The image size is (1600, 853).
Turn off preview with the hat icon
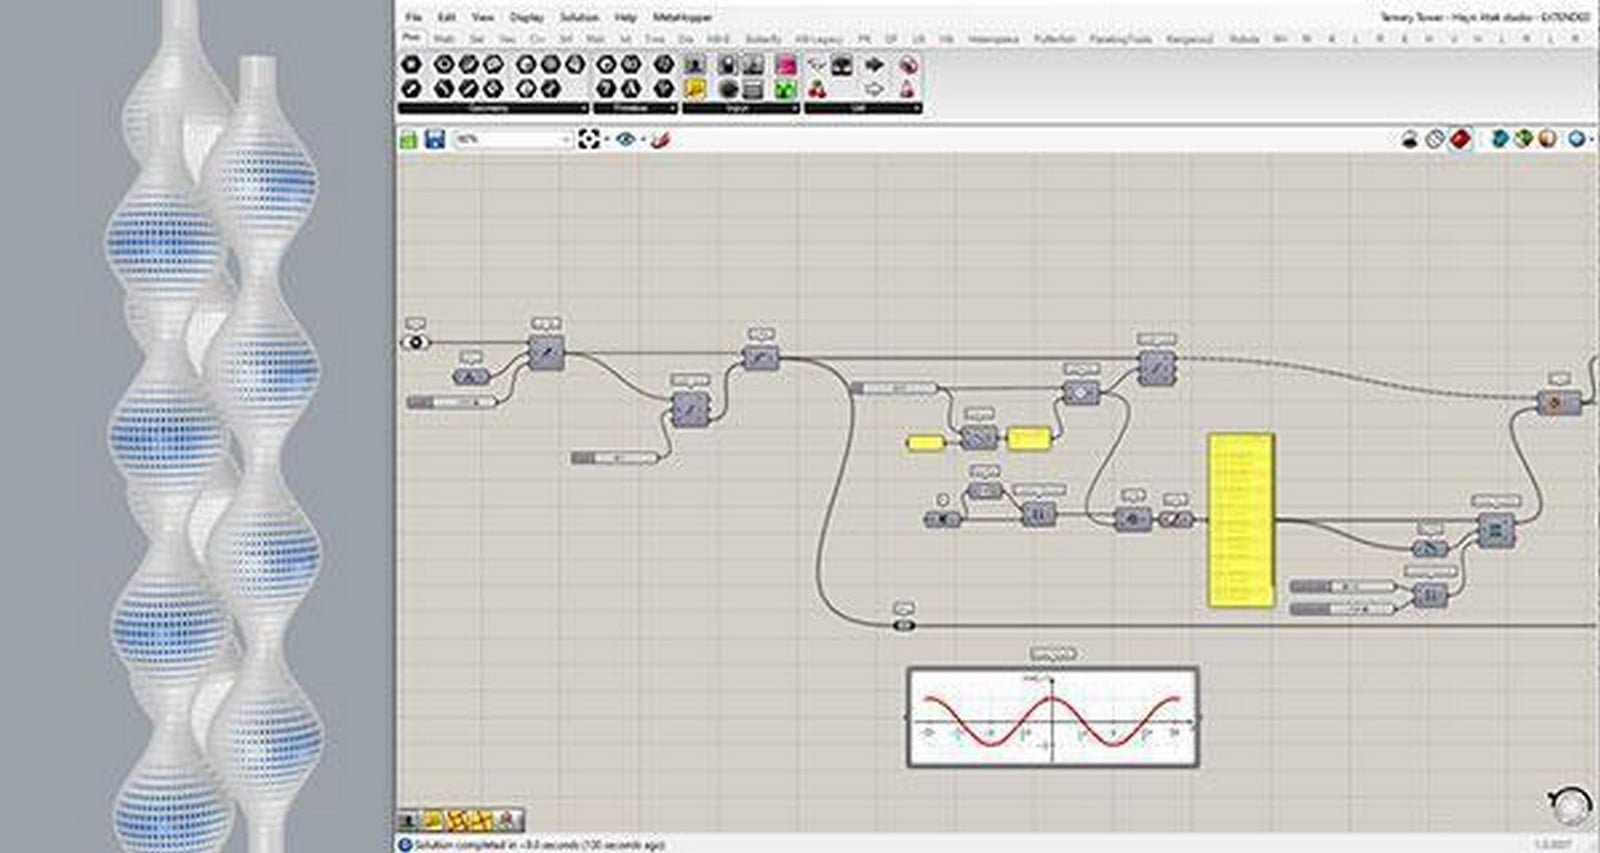(x=1410, y=138)
